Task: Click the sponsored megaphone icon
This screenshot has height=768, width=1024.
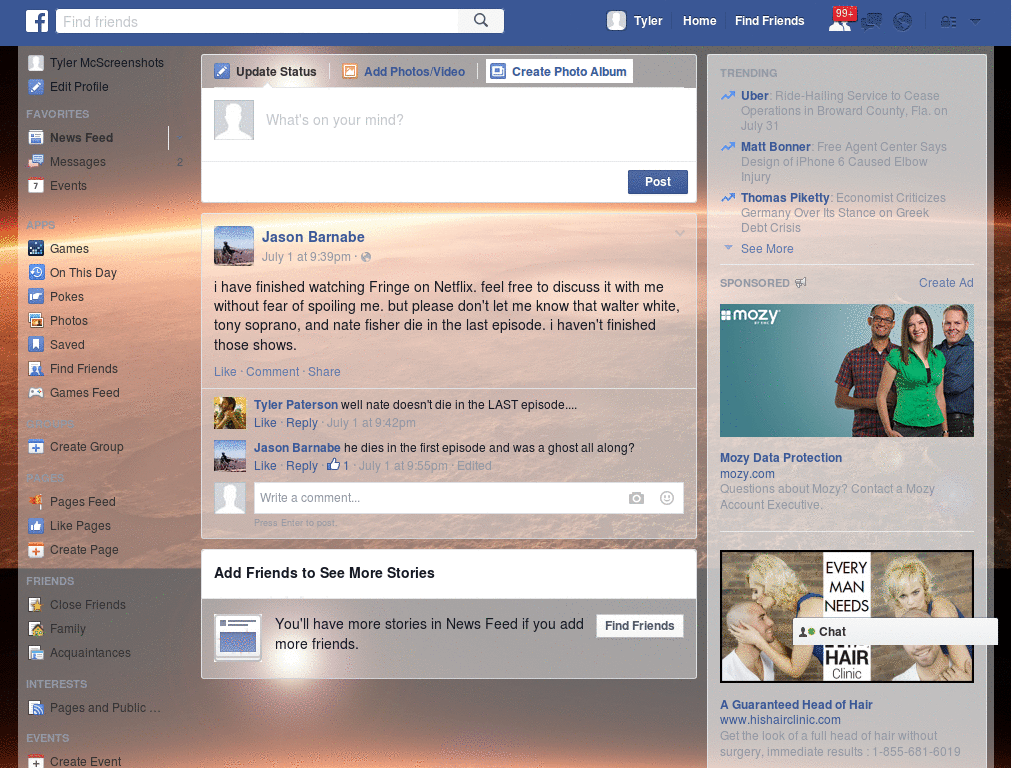Action: [x=800, y=283]
